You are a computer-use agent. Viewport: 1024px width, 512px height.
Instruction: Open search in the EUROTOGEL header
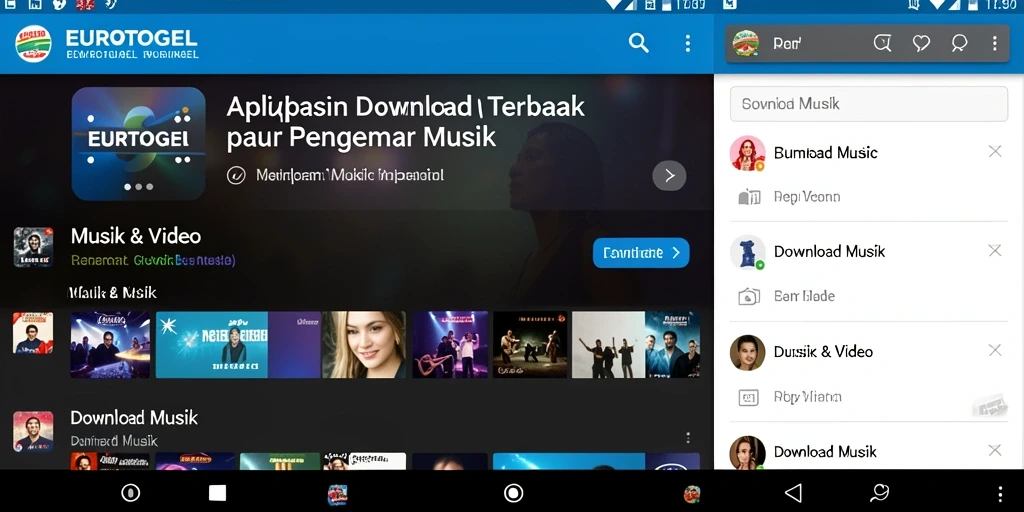pos(639,43)
